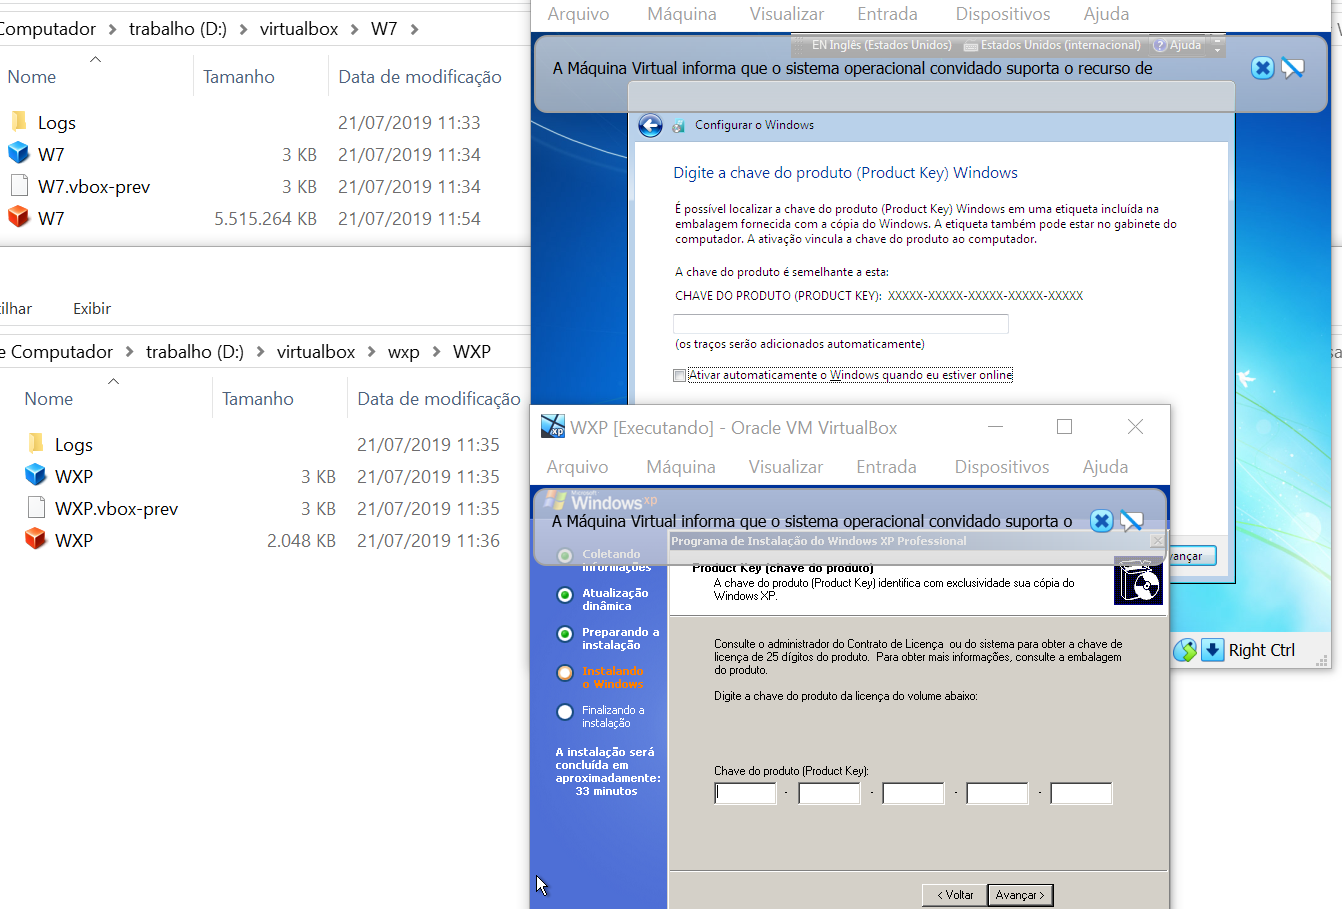Select the blue W7 VirtualBox machine file icon
1342x909 pixels.
pyautogui.click(x=19, y=154)
